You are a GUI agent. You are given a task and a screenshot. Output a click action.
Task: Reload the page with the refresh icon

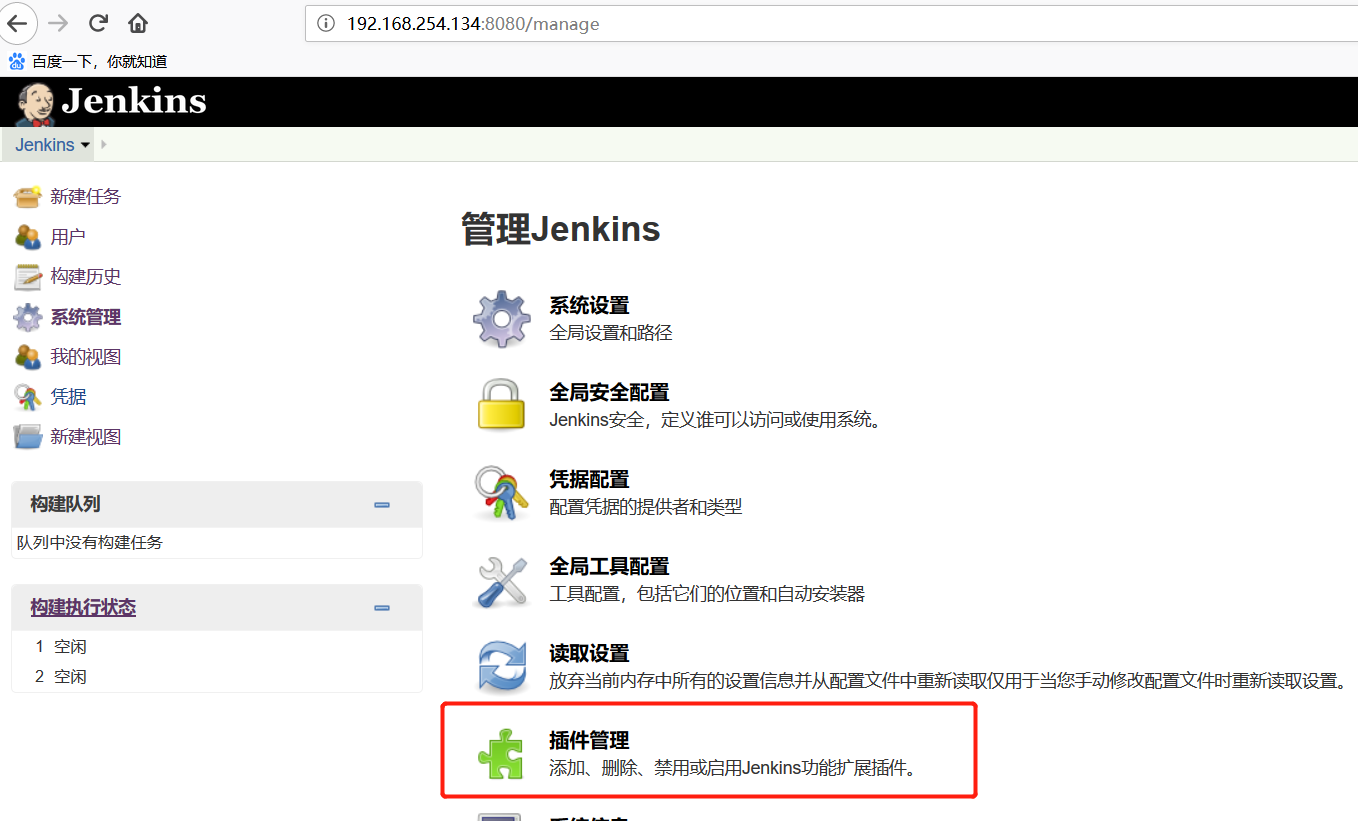[98, 23]
